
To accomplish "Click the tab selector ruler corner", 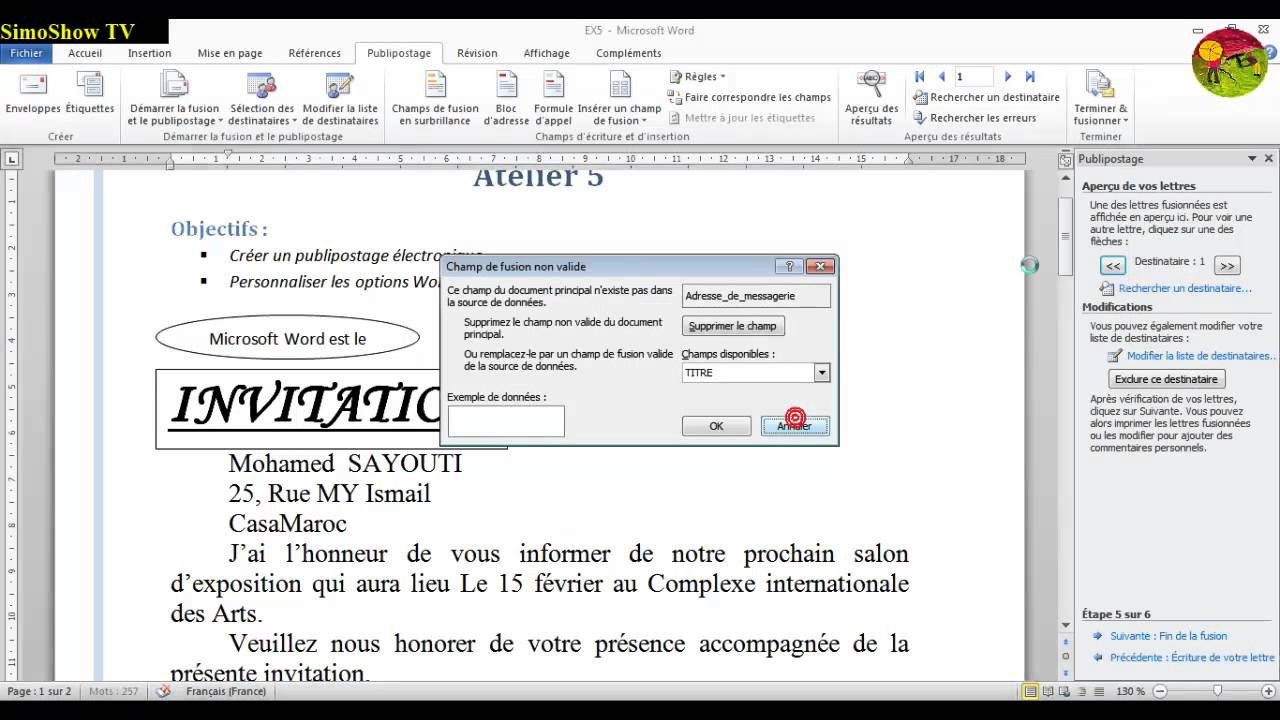I will pos(12,159).
